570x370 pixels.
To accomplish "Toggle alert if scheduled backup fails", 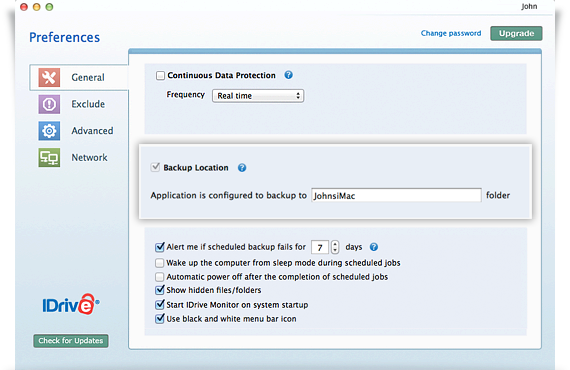I will (x=160, y=247).
